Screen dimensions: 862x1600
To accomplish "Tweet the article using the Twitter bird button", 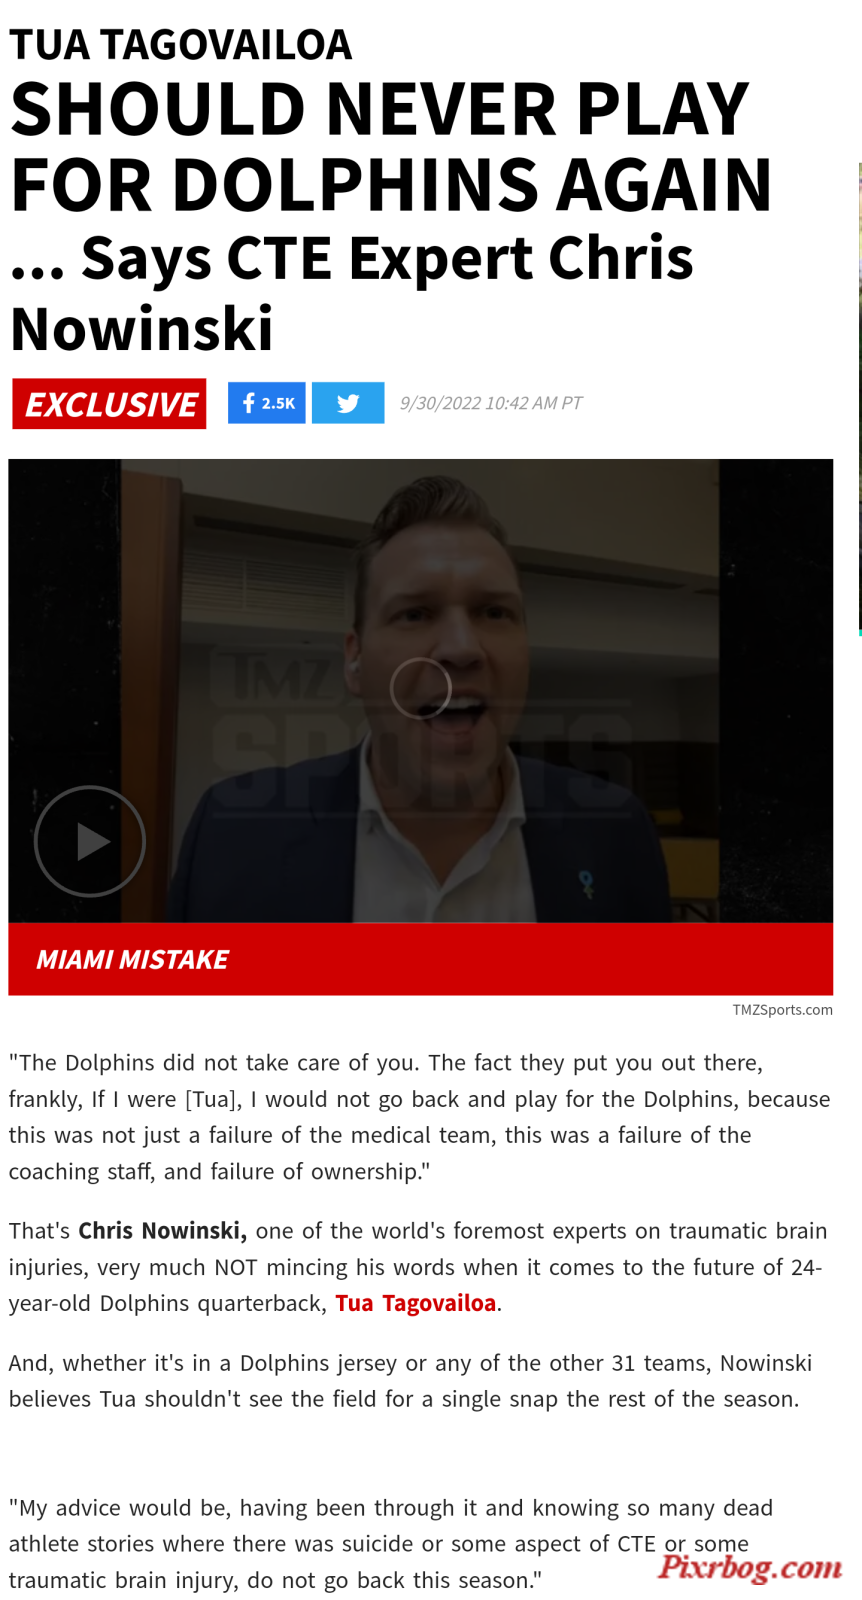I will pyautogui.click(x=348, y=403).
